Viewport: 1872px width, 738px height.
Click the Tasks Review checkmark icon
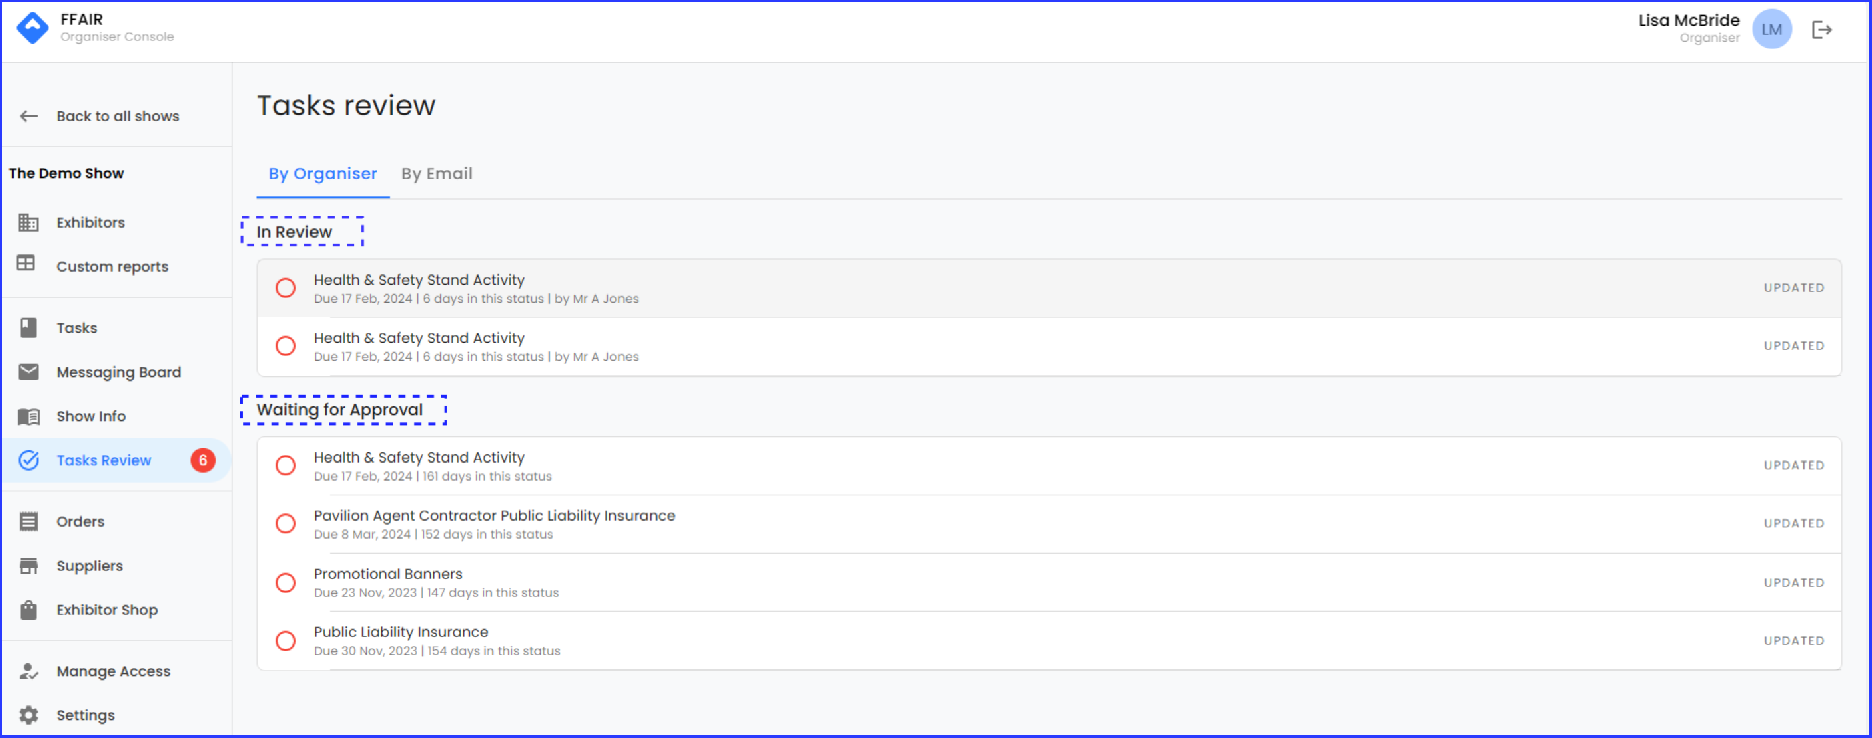coord(29,460)
